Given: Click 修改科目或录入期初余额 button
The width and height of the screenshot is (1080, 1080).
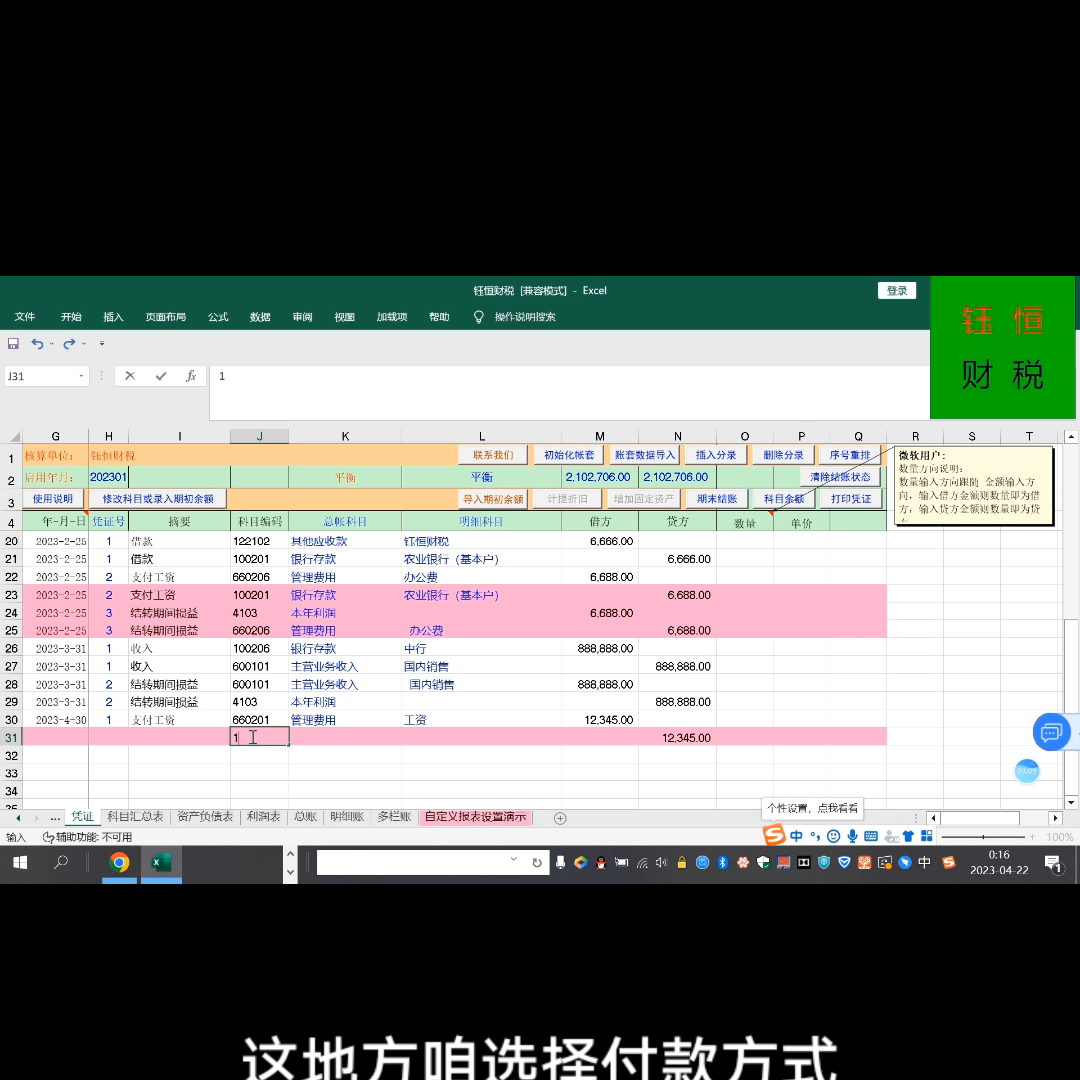Looking at the screenshot, I should 158,499.
